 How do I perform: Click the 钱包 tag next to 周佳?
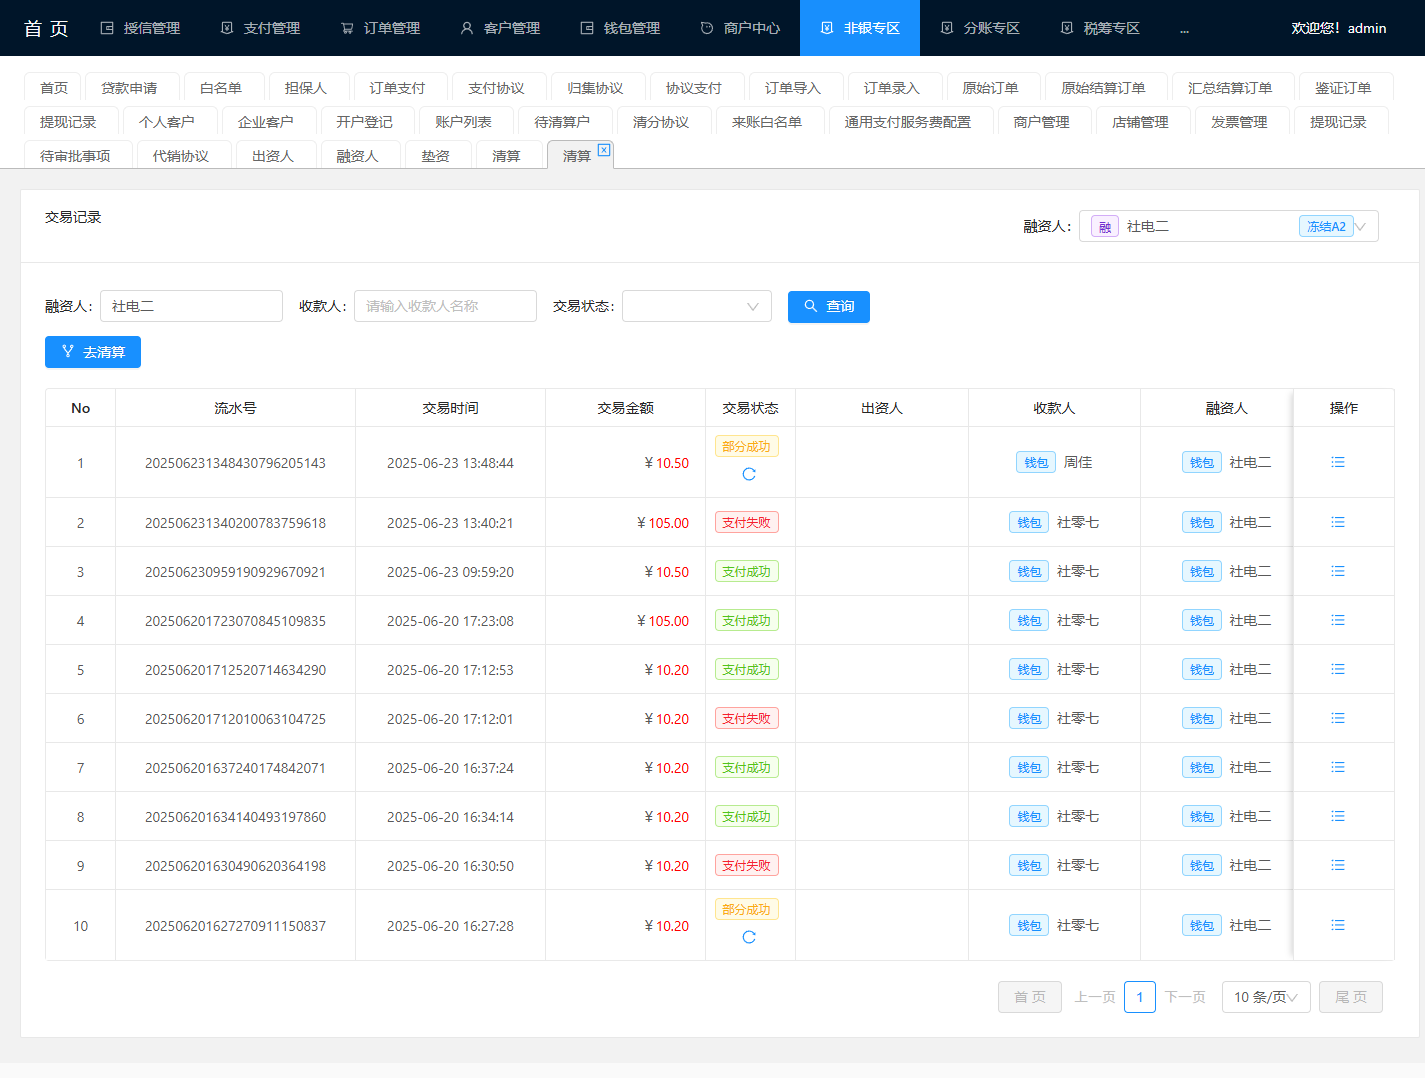(1036, 462)
